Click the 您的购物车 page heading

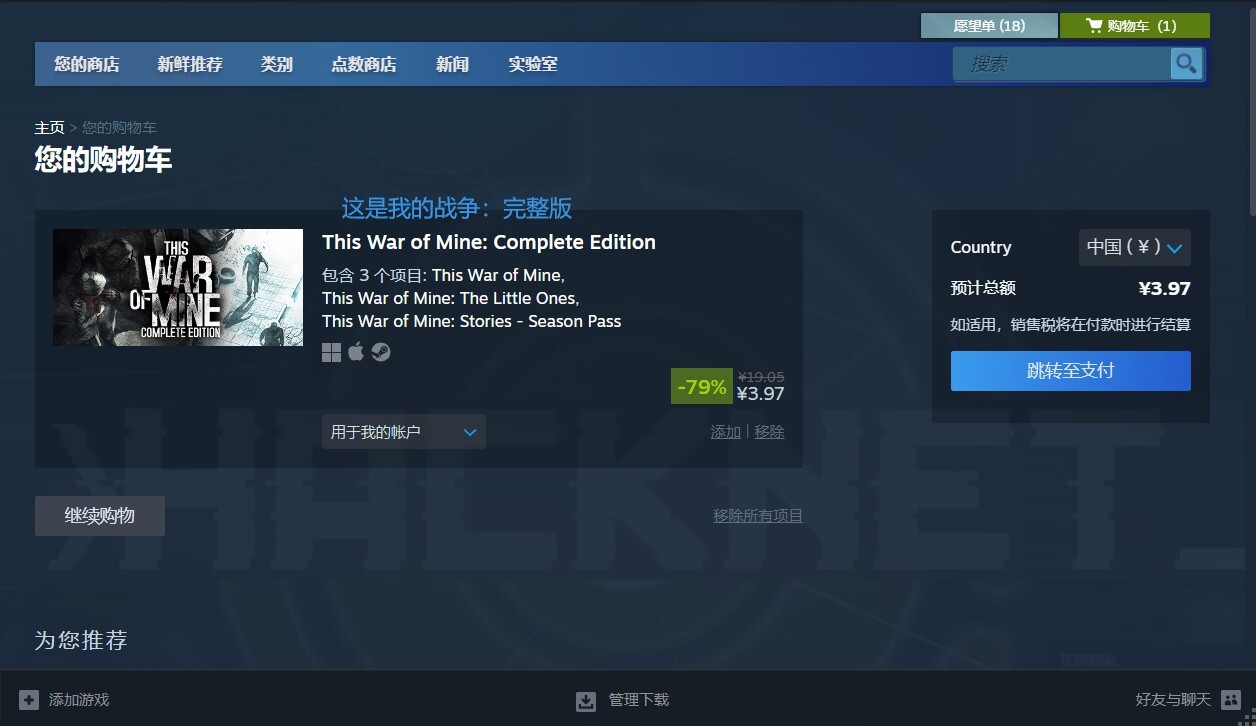[x=103, y=159]
